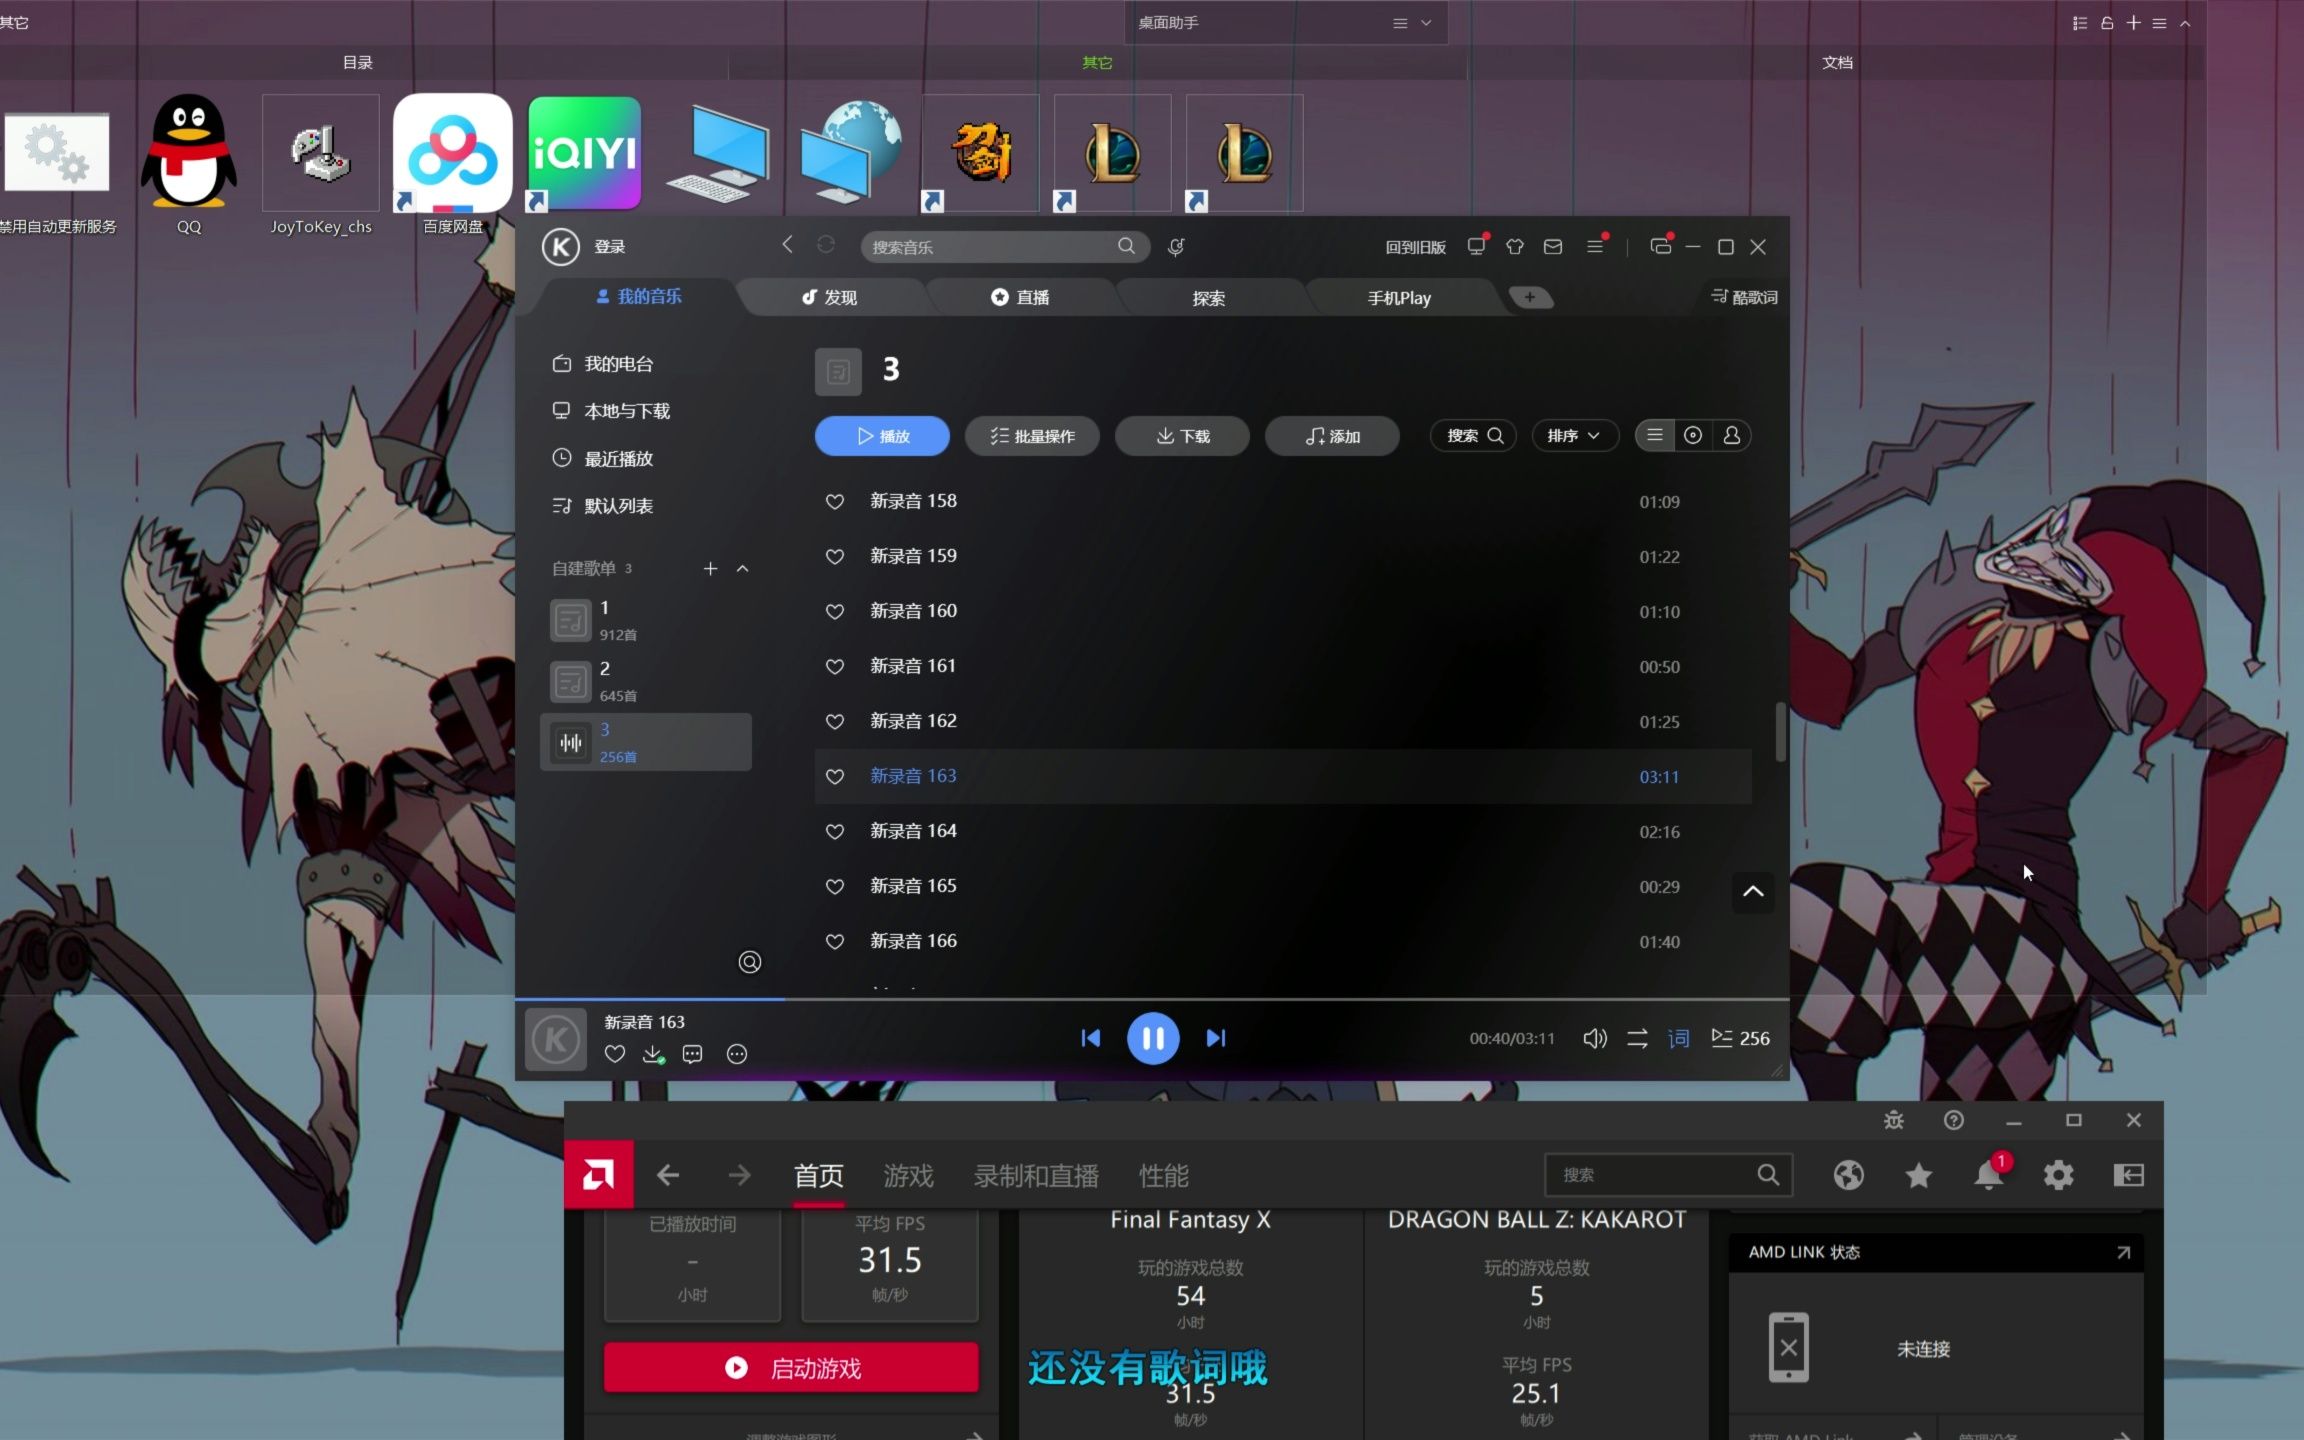
Task: Toggle AMD sidebar panel icon
Action: pyautogui.click(x=2129, y=1175)
